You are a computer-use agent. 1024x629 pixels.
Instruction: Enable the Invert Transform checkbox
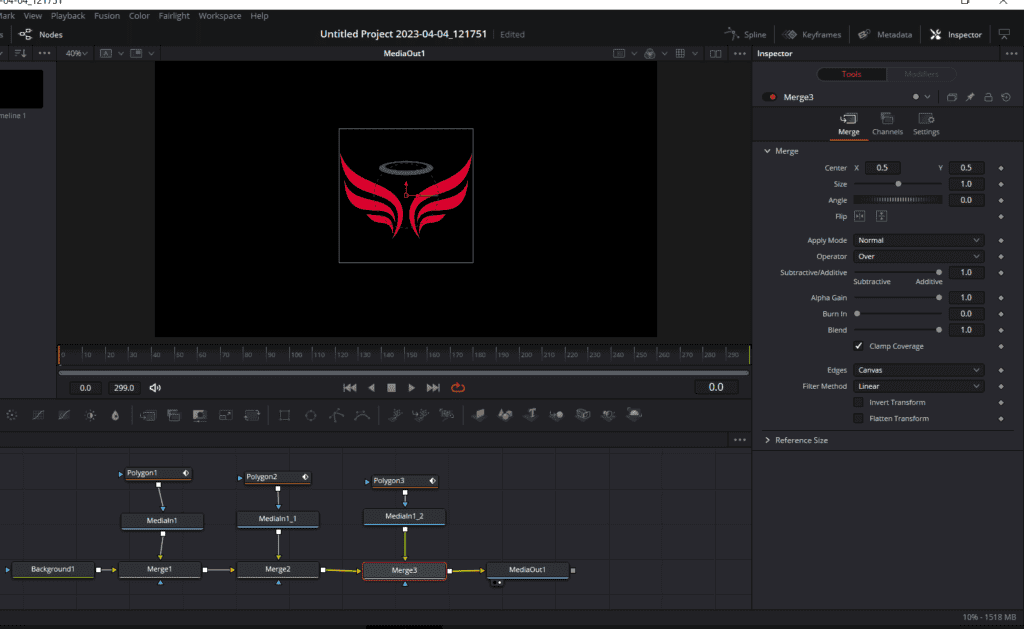click(x=858, y=402)
